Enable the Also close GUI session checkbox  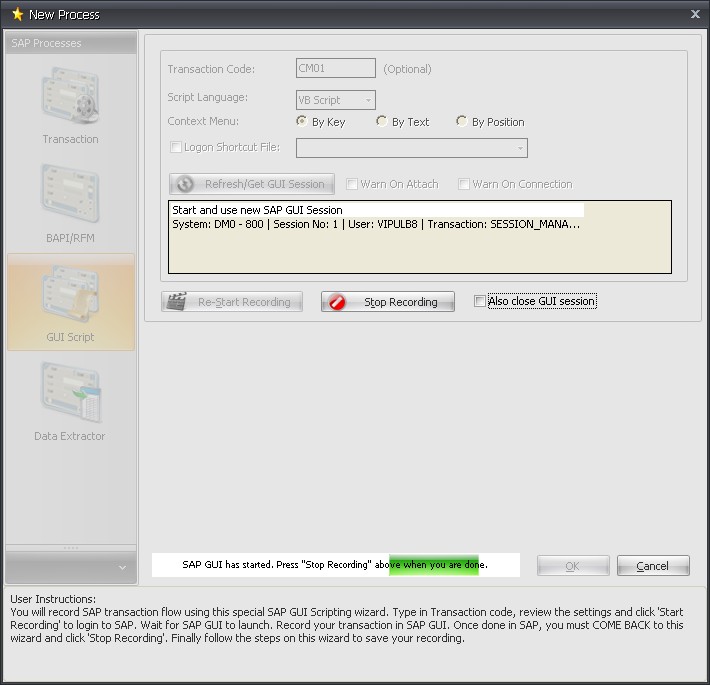tap(480, 301)
